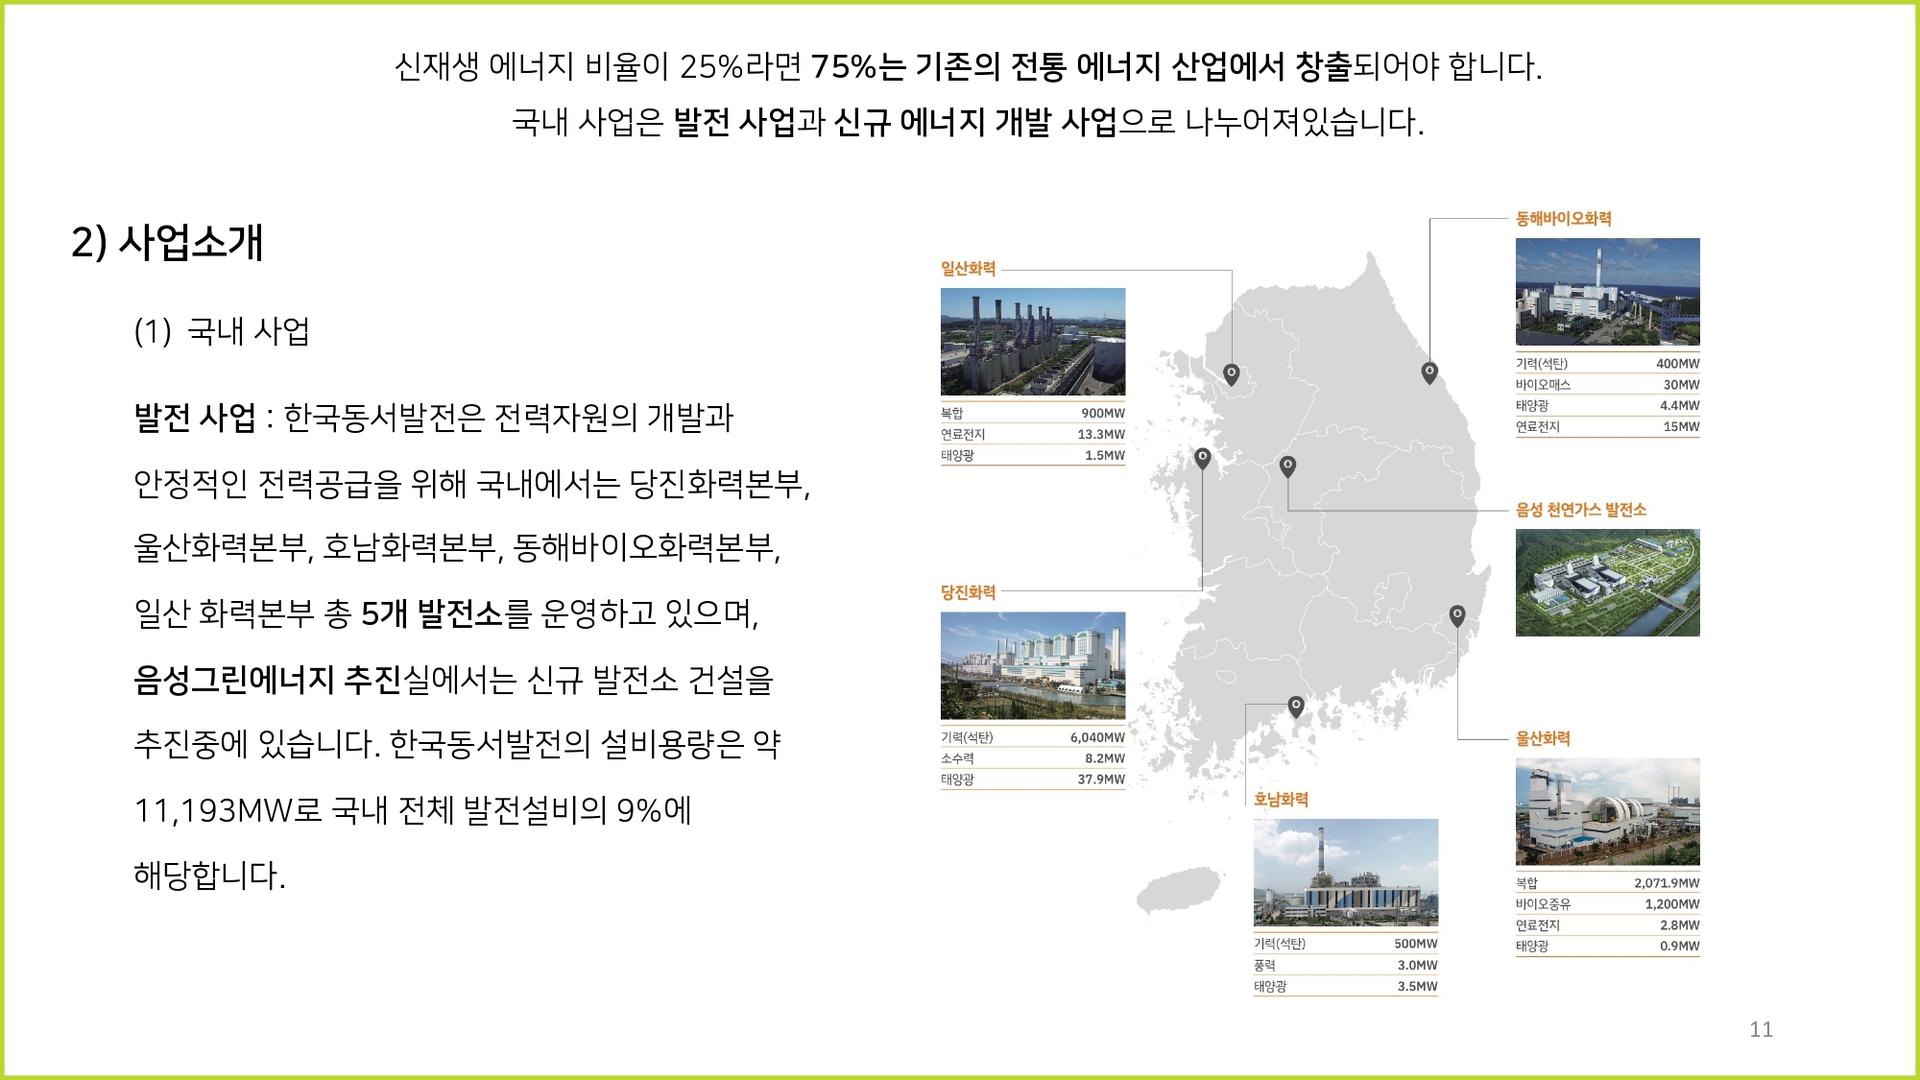Click the 900MW value under 일산화력

1103,413
